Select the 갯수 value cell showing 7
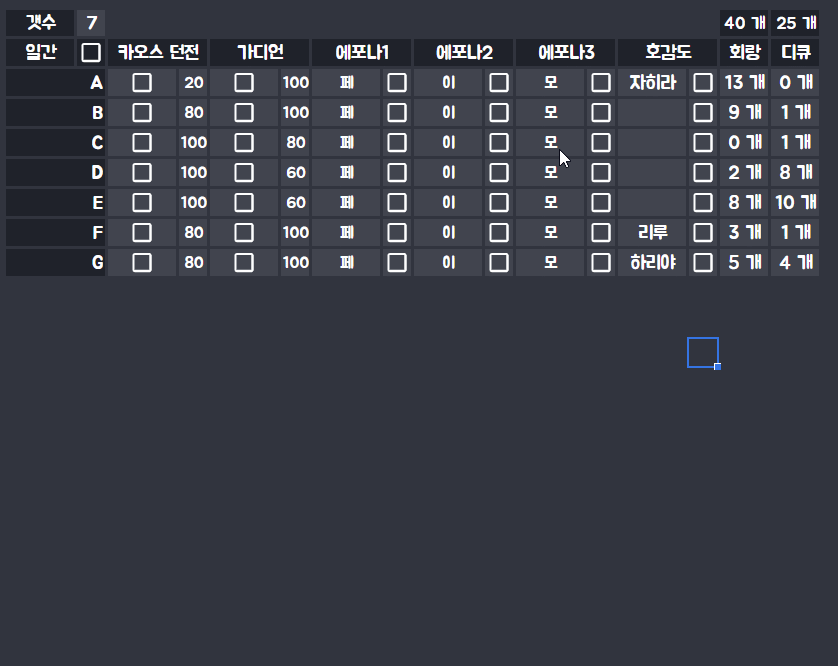Viewport: 838px width, 666px height. (x=91, y=23)
